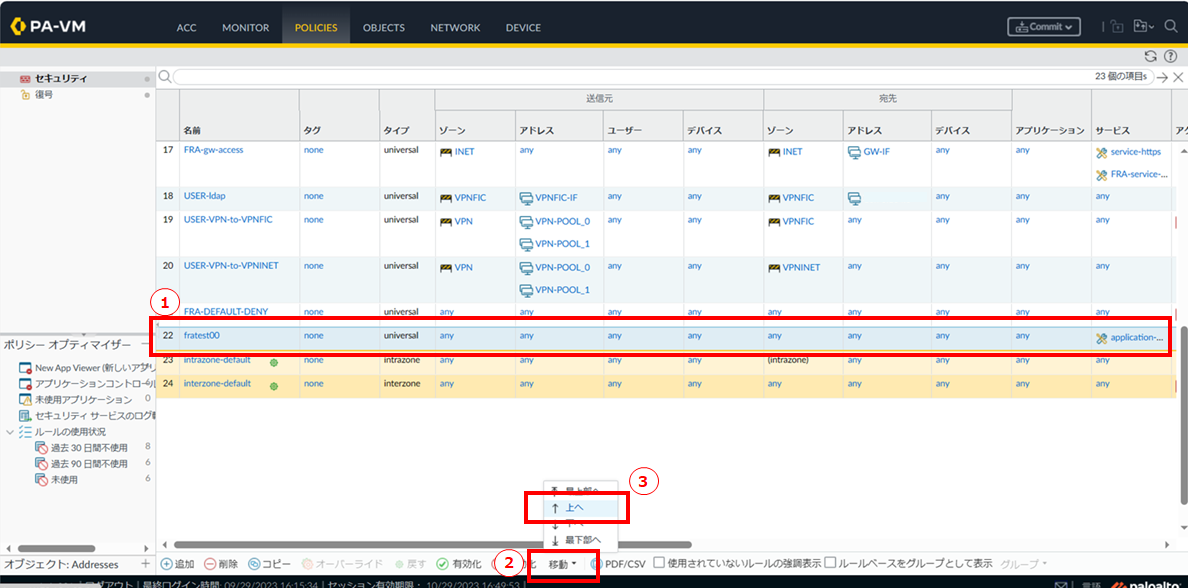Image resolution: width=1188 pixels, height=588 pixels.
Task: Click the search magnifier in top bar
Action: tap(1170, 27)
